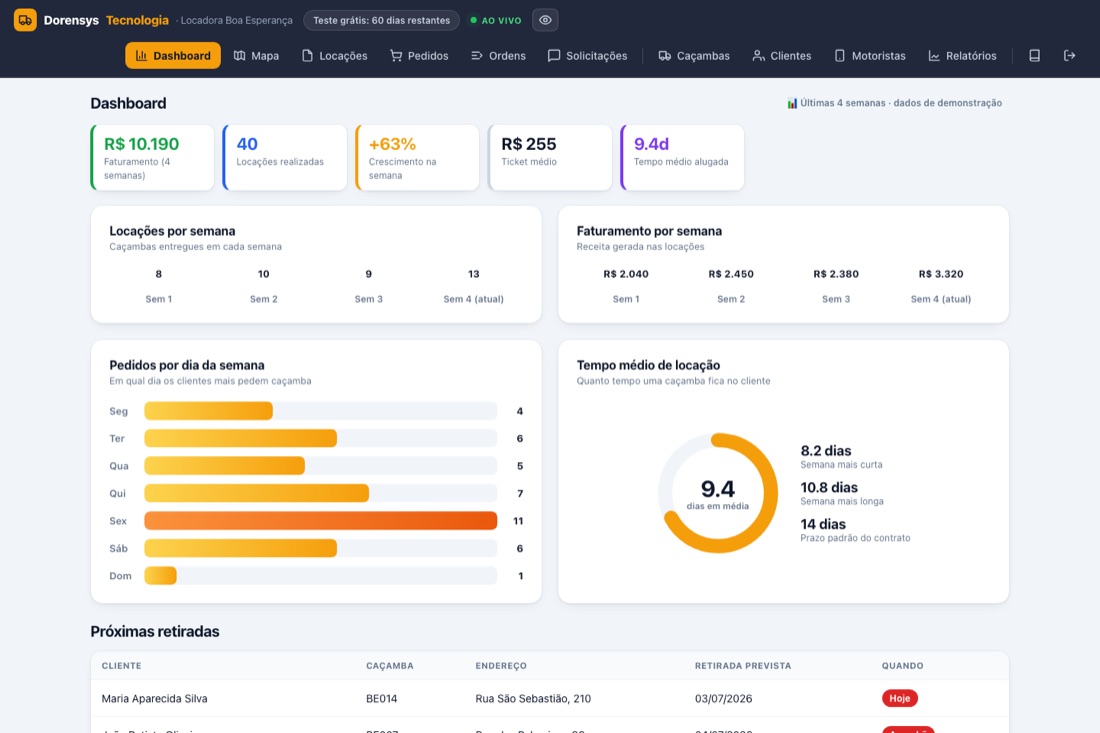The width and height of the screenshot is (1100, 733).
Task: Click the 'R$ 2.450' weekly revenue value
Action: pos(731,274)
